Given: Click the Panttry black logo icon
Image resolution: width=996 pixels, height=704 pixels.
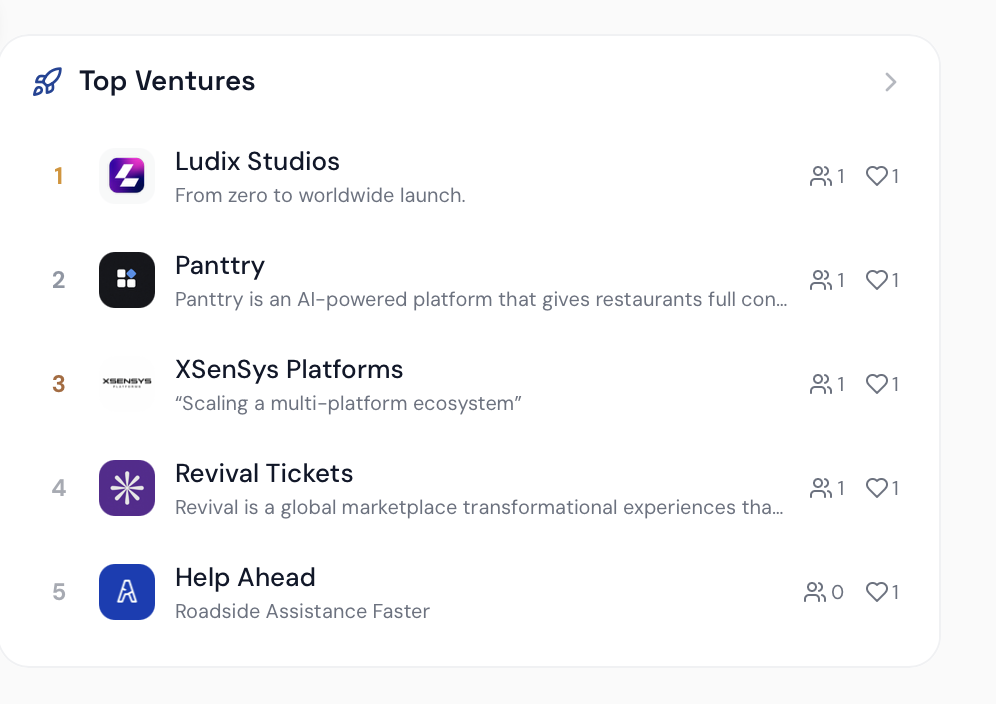Looking at the screenshot, I should (127, 280).
